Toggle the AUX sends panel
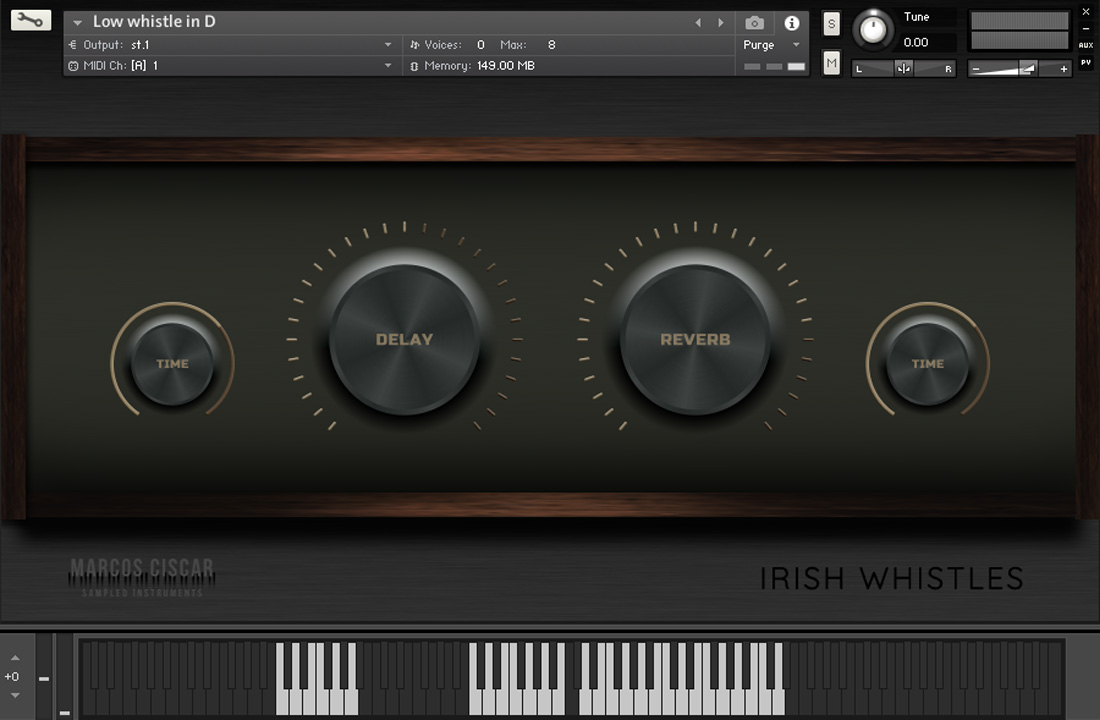Viewport: 1100px width, 720px height. (x=1085, y=45)
